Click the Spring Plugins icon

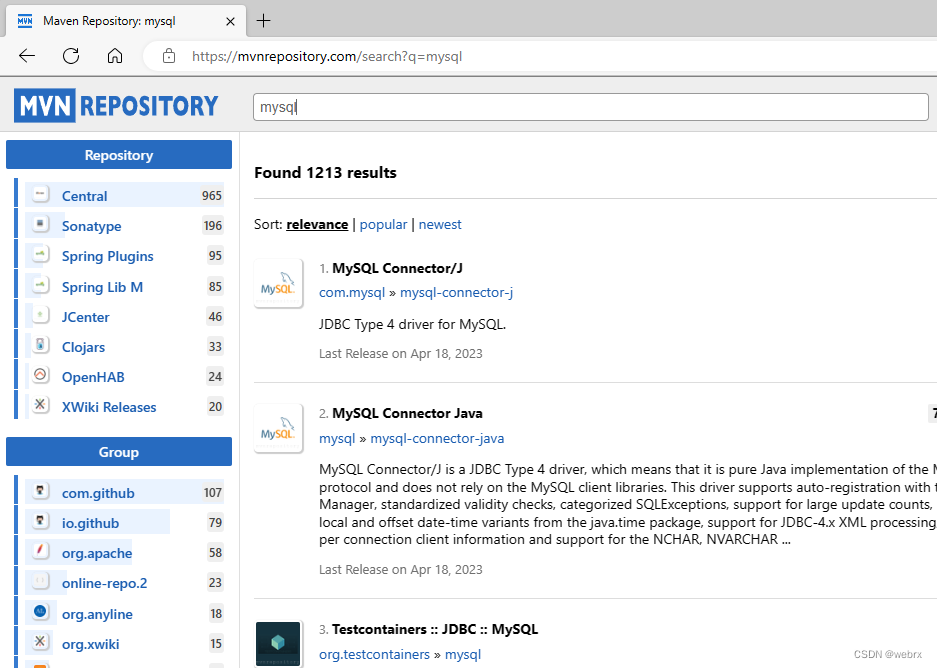pos(40,255)
